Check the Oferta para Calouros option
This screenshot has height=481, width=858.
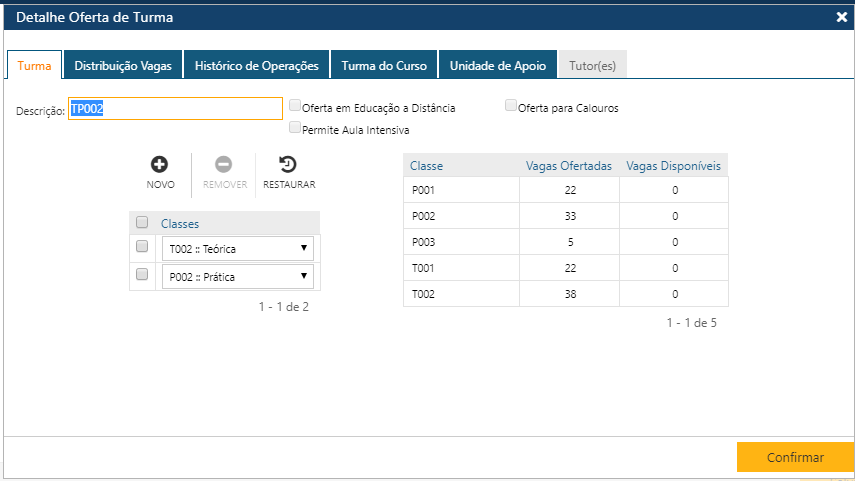(x=511, y=105)
